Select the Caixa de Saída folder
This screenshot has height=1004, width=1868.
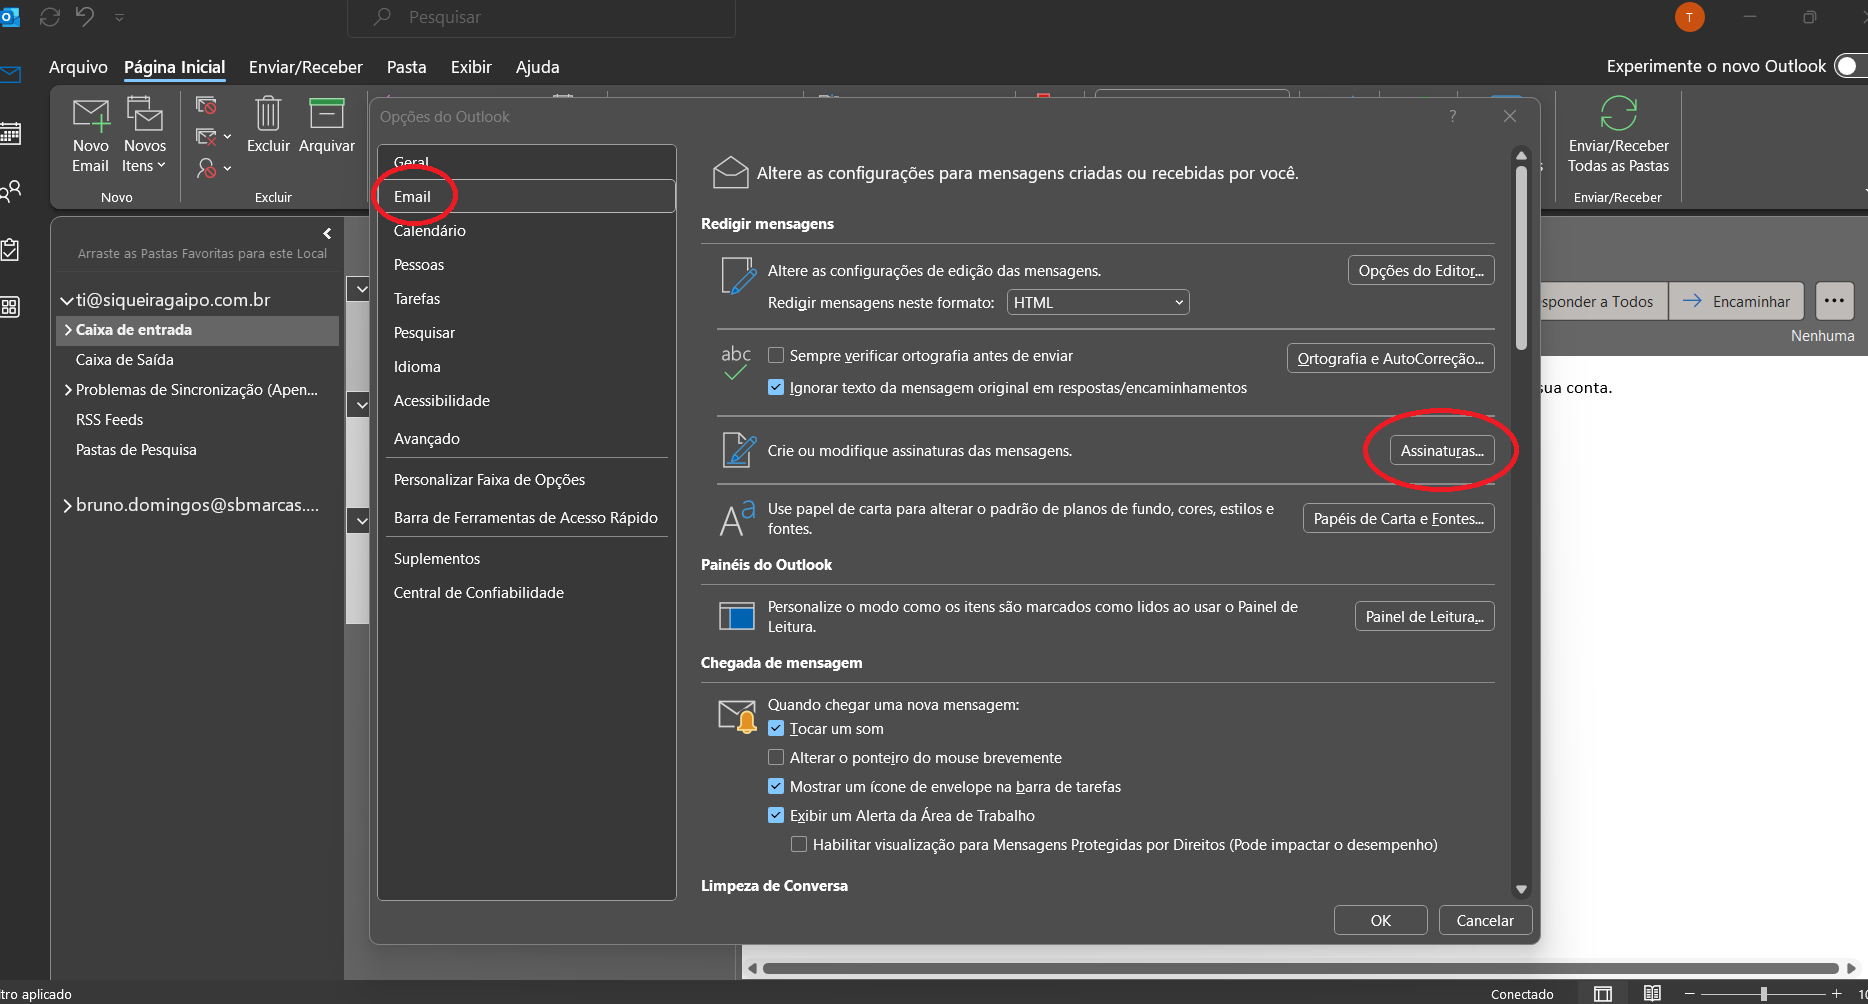click(197, 360)
